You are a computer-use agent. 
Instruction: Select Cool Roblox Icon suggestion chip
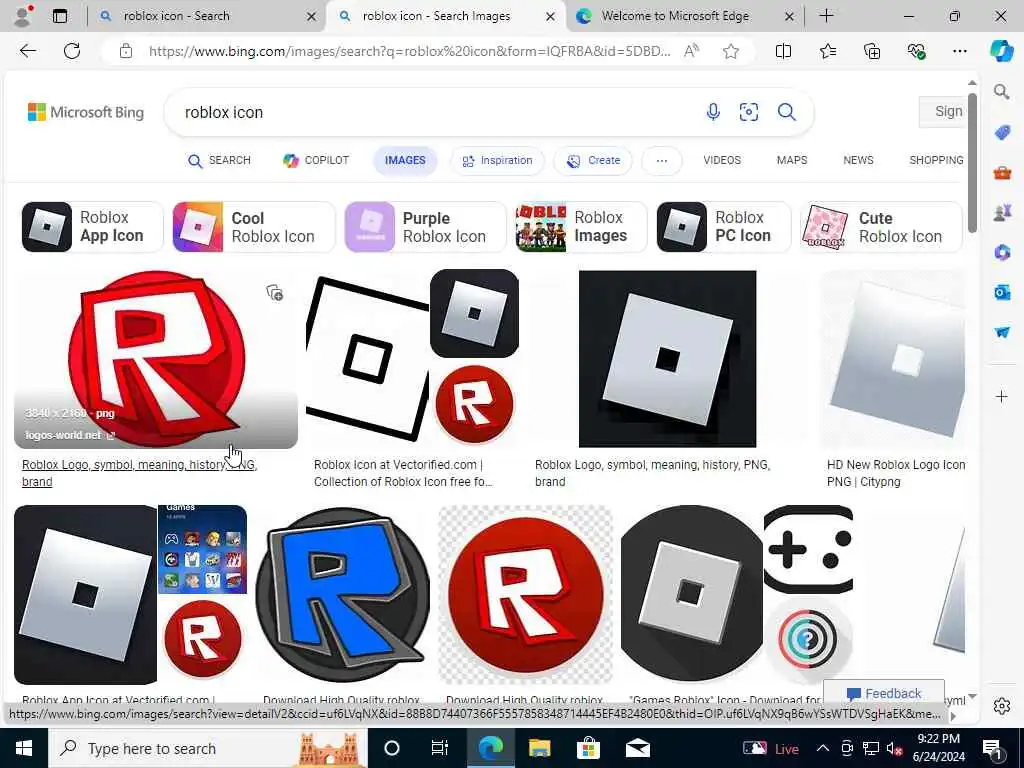click(x=253, y=227)
